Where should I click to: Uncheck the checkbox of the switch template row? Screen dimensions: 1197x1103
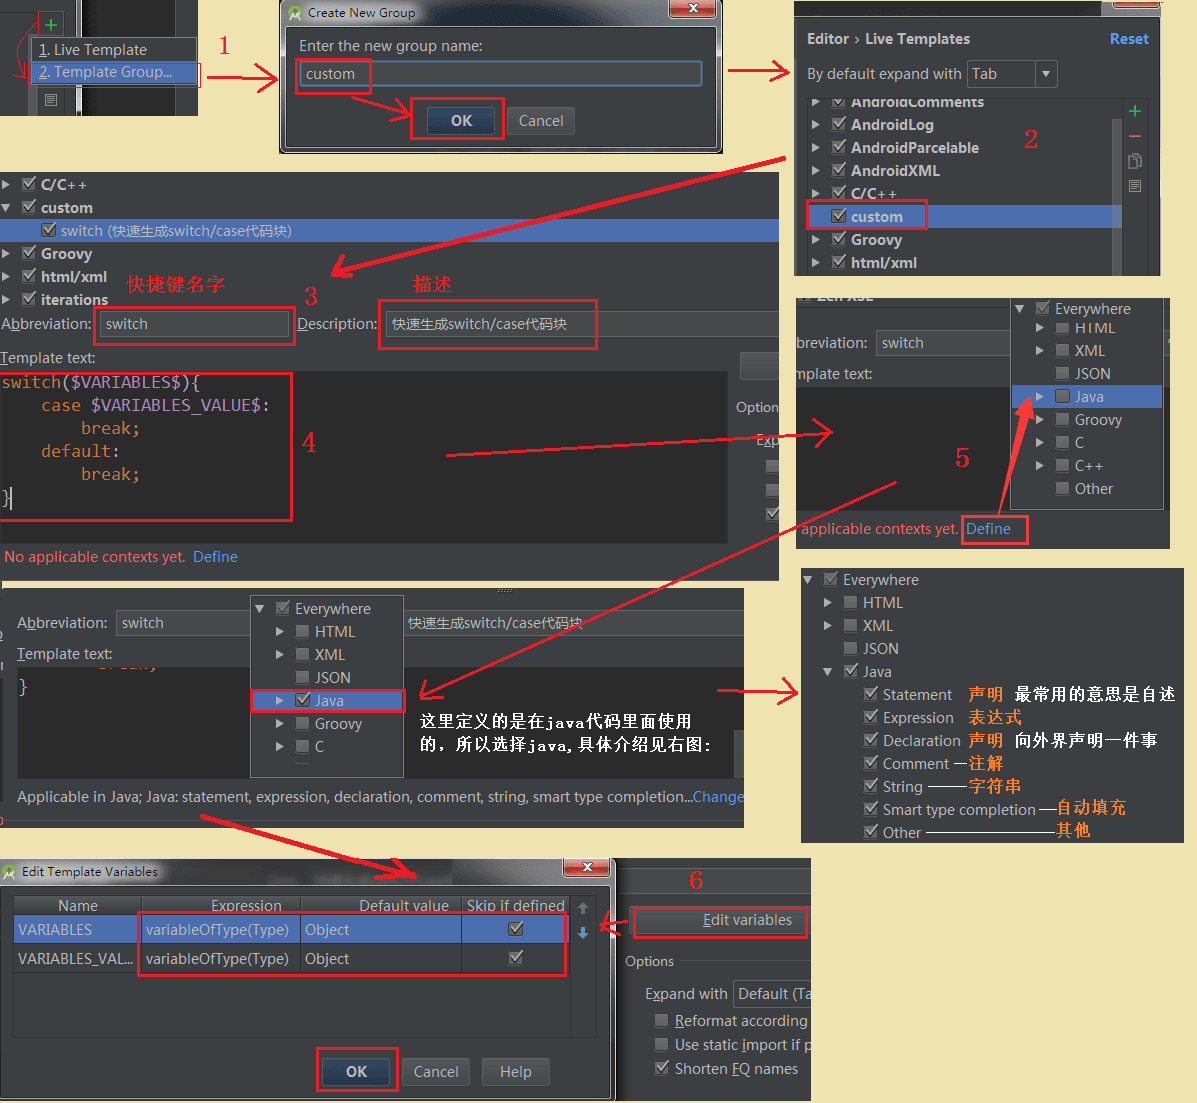click(x=49, y=230)
